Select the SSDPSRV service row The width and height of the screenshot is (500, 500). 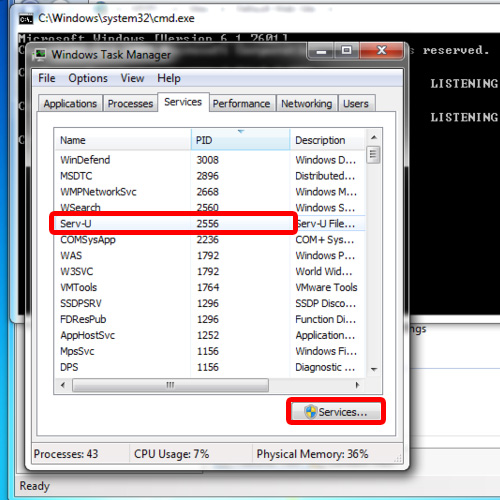[210, 303]
